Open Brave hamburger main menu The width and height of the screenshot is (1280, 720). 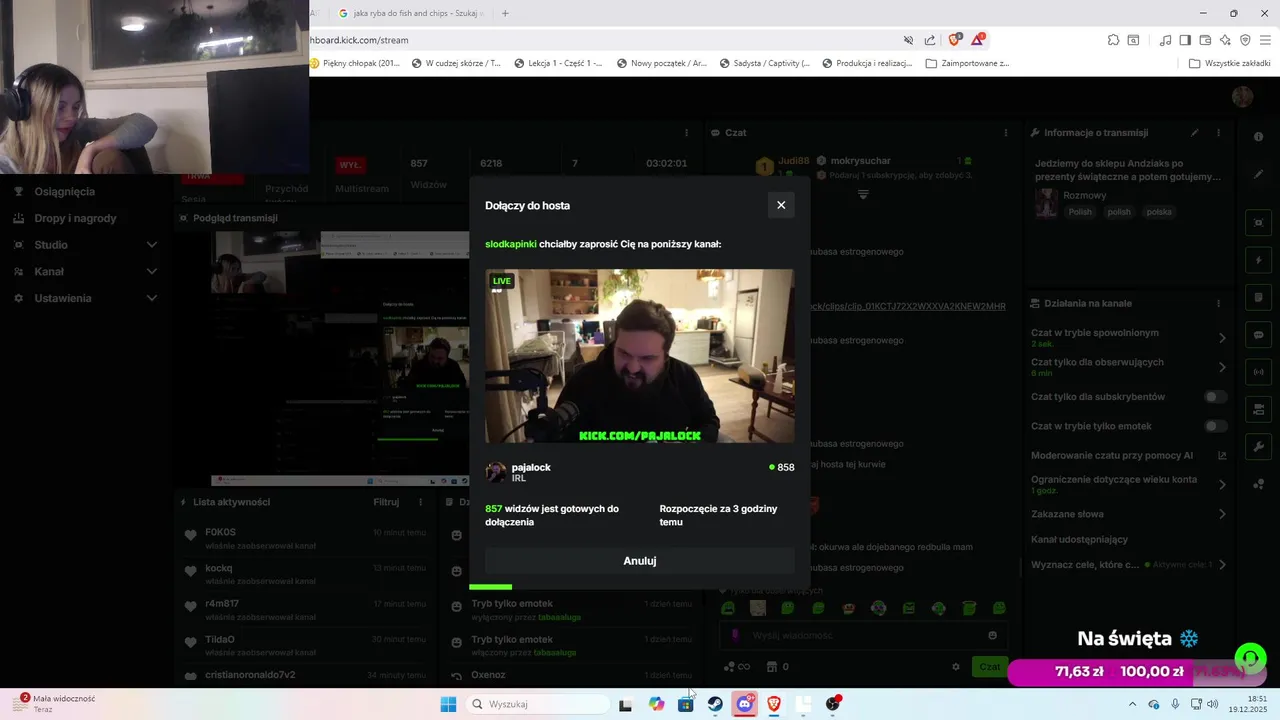click(1265, 40)
